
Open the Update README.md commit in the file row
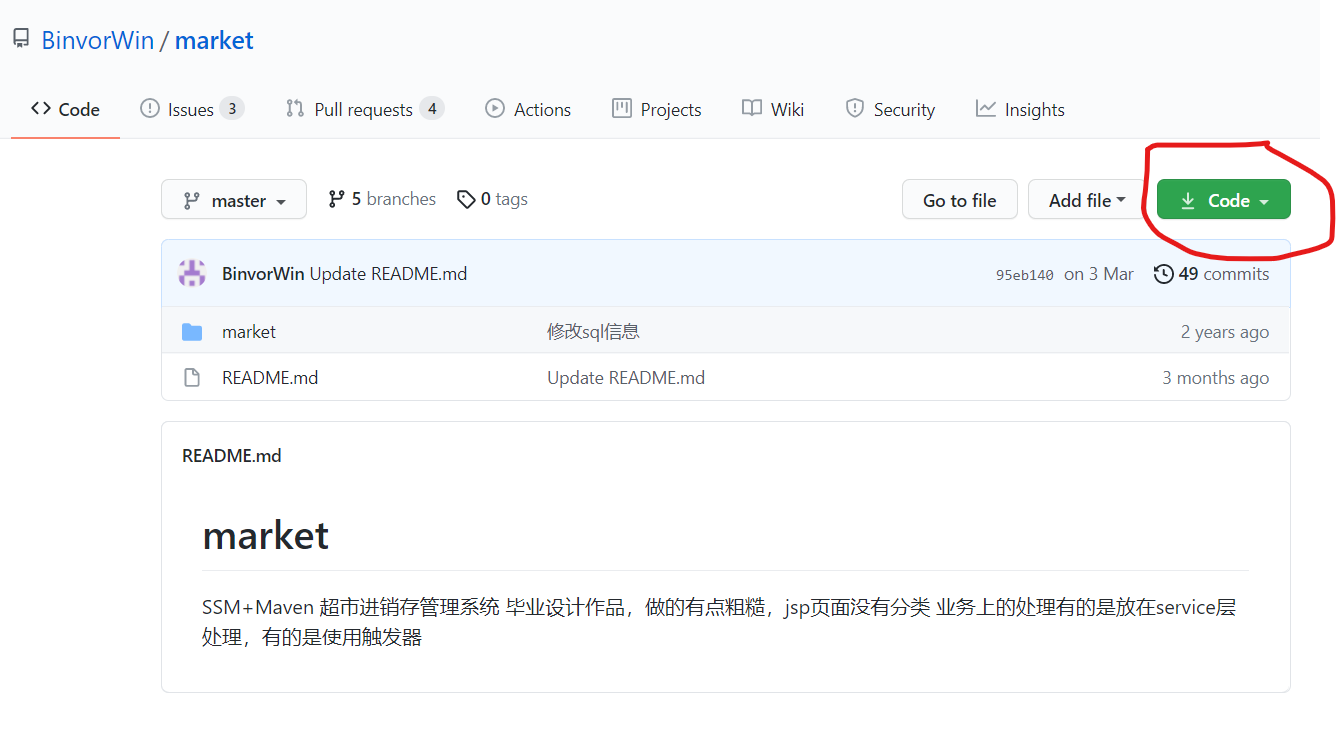(x=626, y=378)
